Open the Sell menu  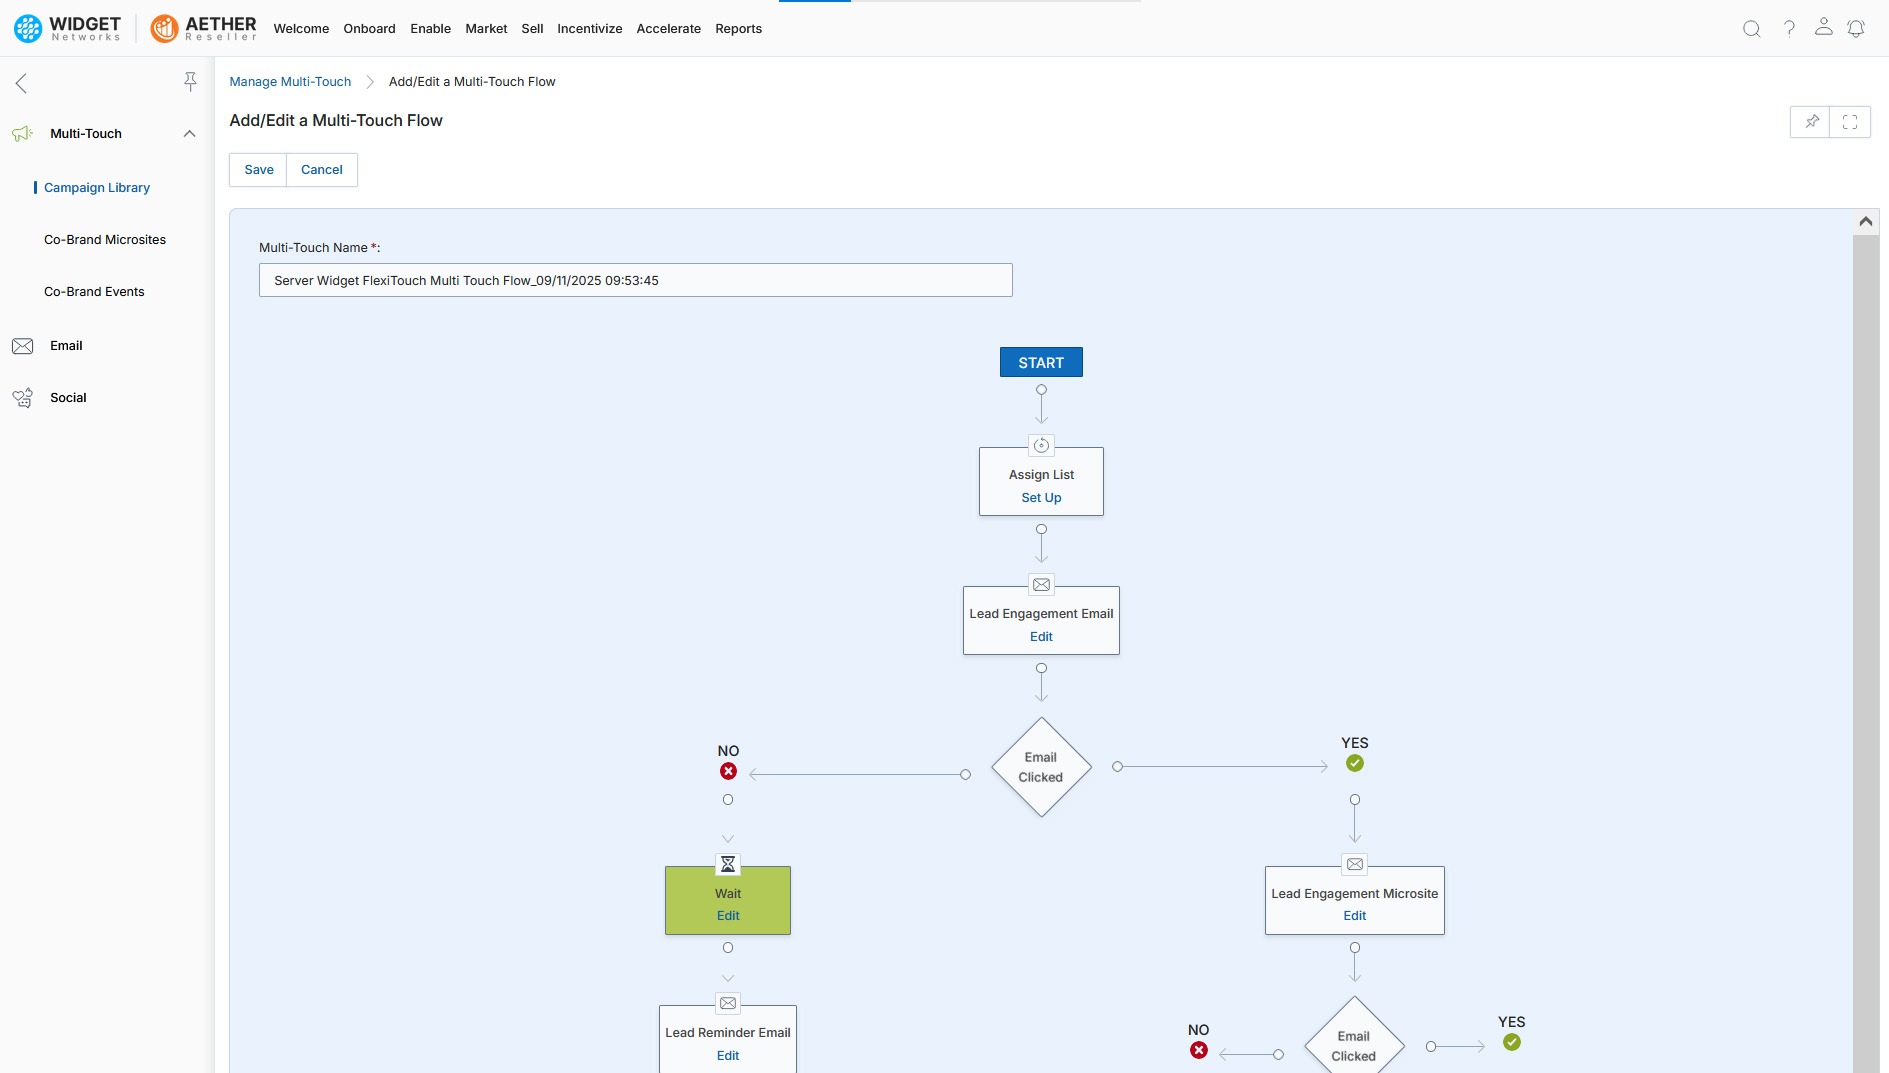[x=532, y=29]
